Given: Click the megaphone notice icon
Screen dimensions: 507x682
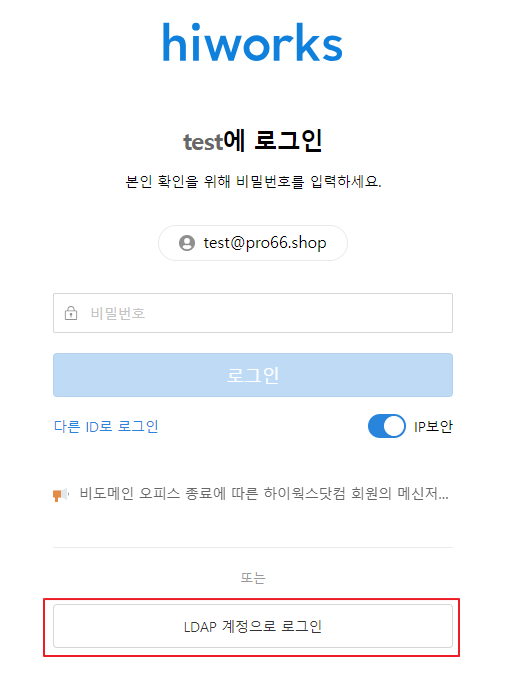Looking at the screenshot, I should (61, 495).
